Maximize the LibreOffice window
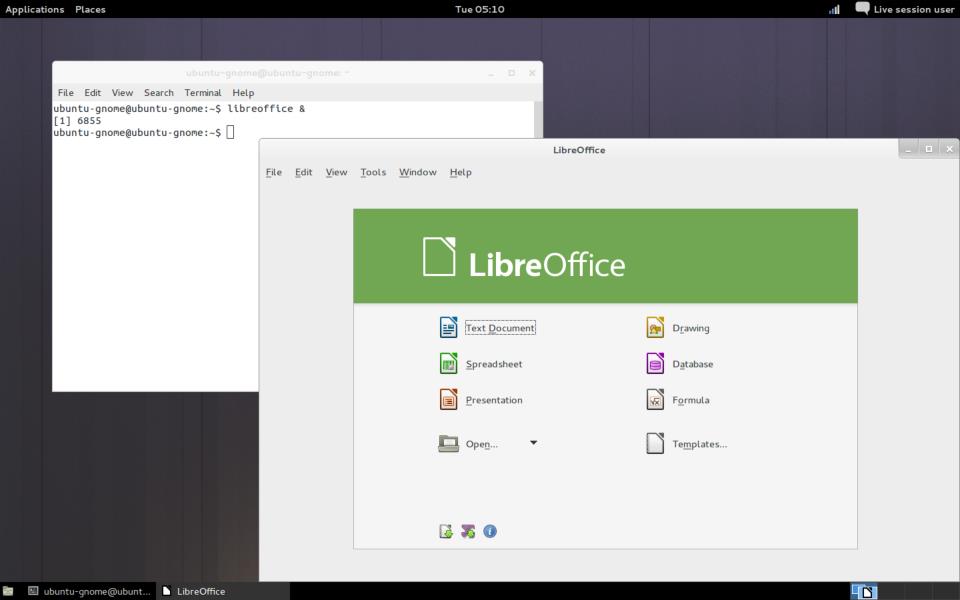The height and width of the screenshot is (600, 960). tap(929, 149)
